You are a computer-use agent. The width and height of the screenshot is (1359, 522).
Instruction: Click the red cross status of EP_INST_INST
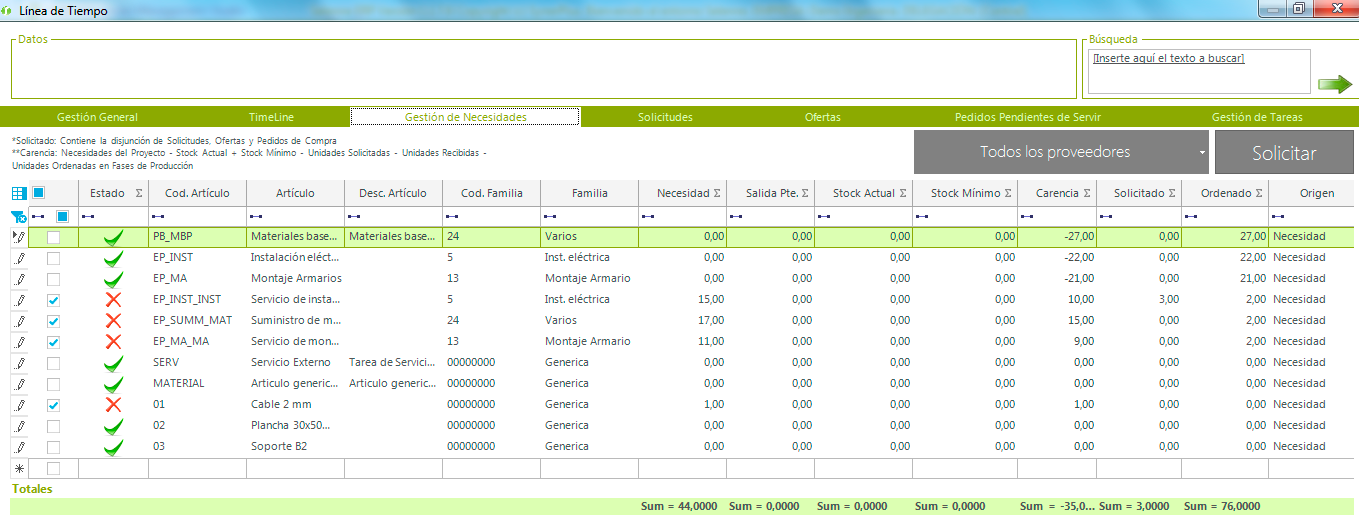pos(113,299)
